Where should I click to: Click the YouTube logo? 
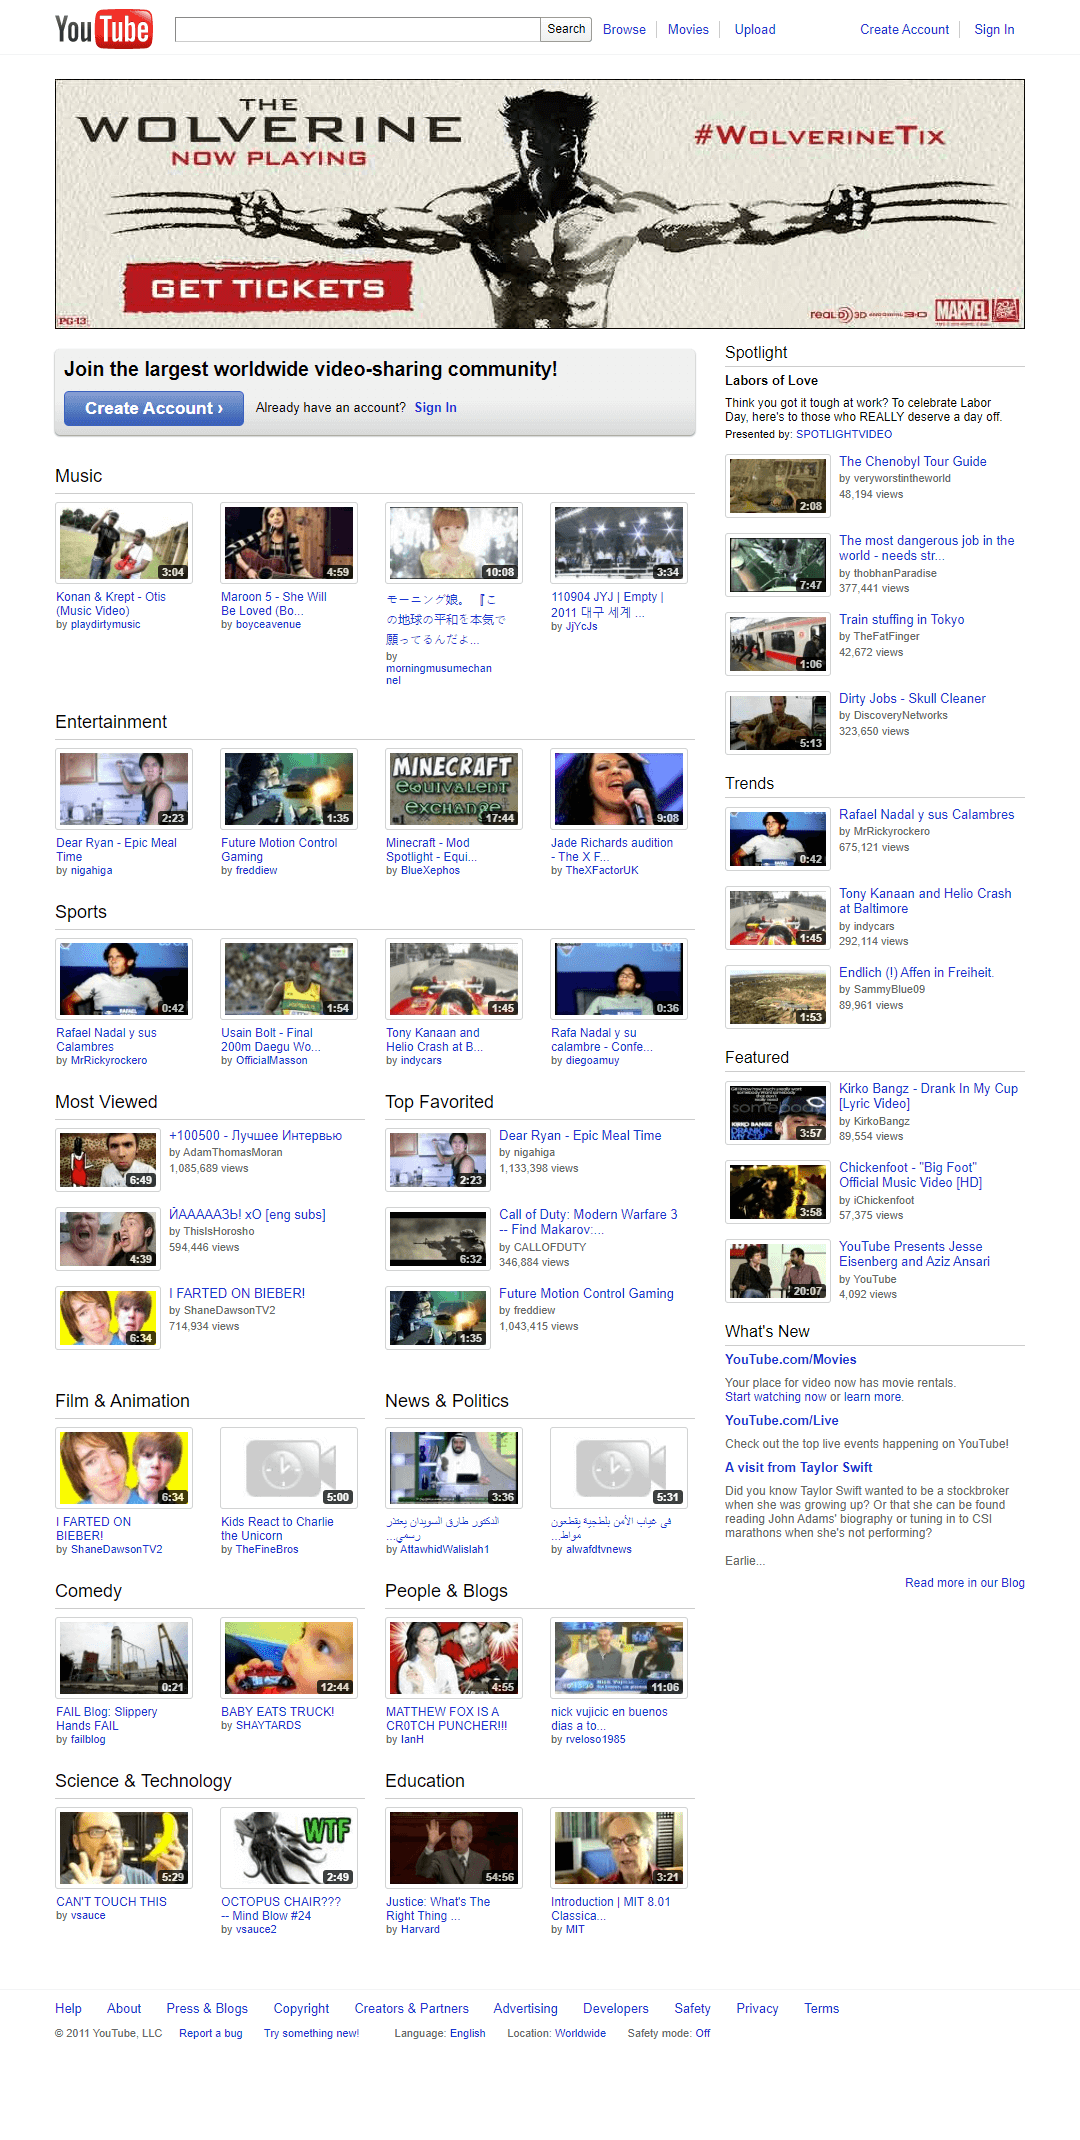point(103,30)
